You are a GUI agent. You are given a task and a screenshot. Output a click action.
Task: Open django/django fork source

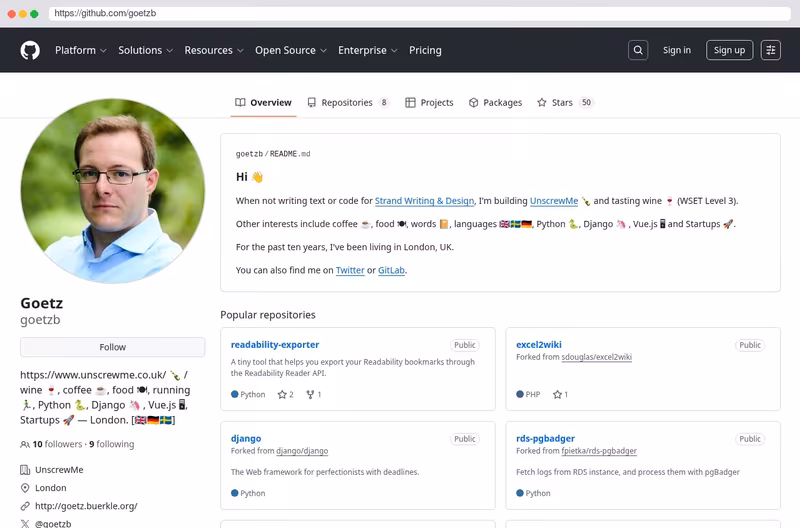coord(302,451)
